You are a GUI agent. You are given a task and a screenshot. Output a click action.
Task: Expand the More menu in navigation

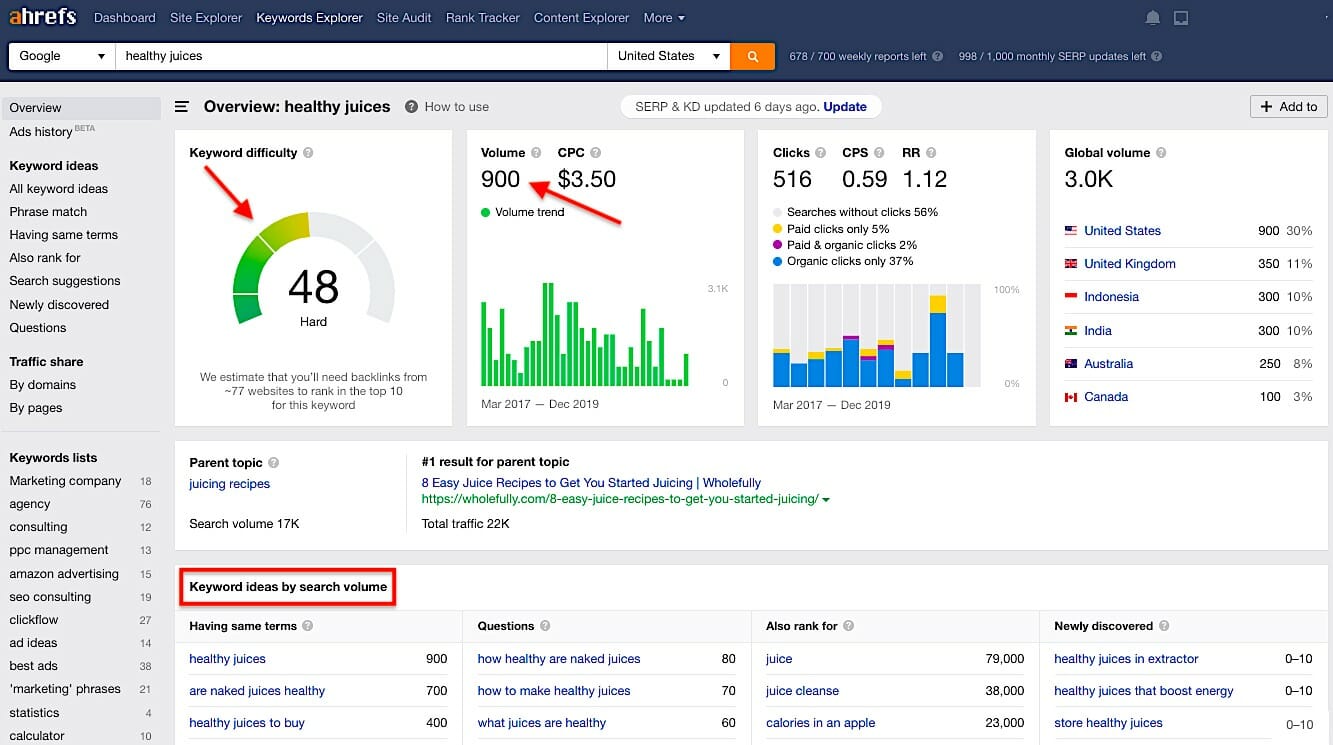coord(665,18)
